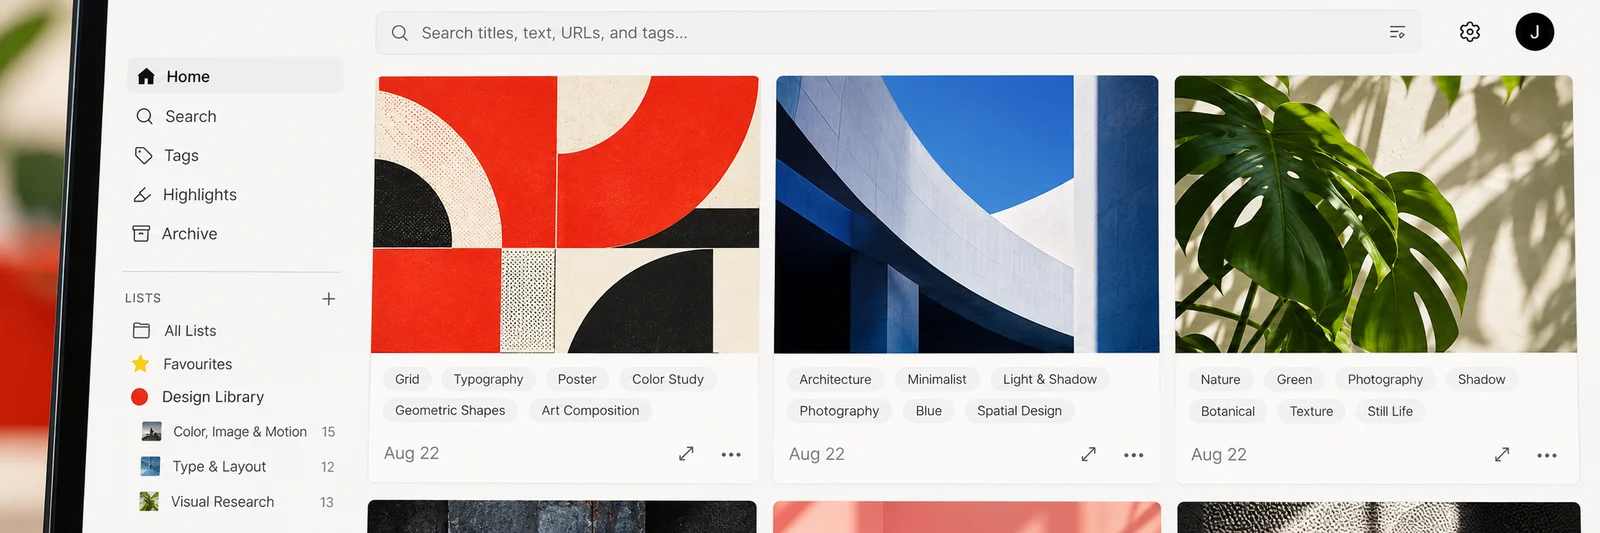Select the Nature tag
Screen dimensions: 1600x533
point(1220,379)
